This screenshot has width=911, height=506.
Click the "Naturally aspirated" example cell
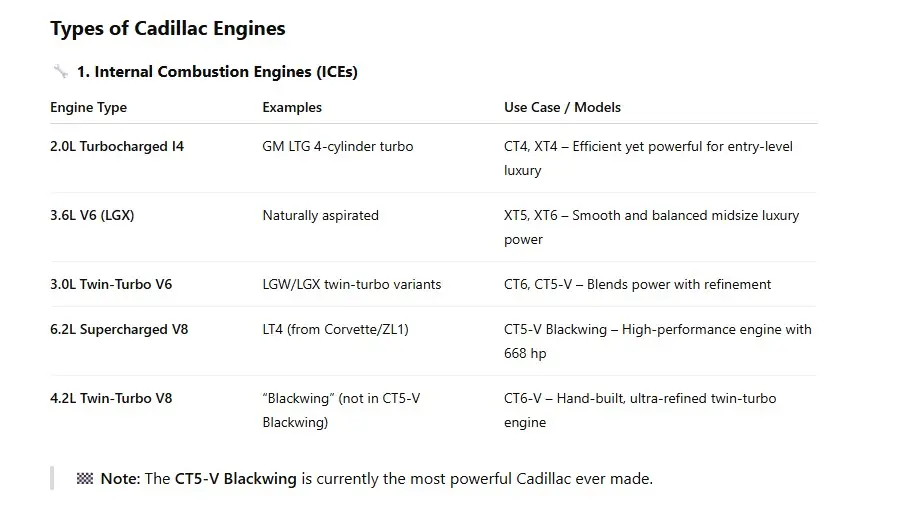coord(320,215)
